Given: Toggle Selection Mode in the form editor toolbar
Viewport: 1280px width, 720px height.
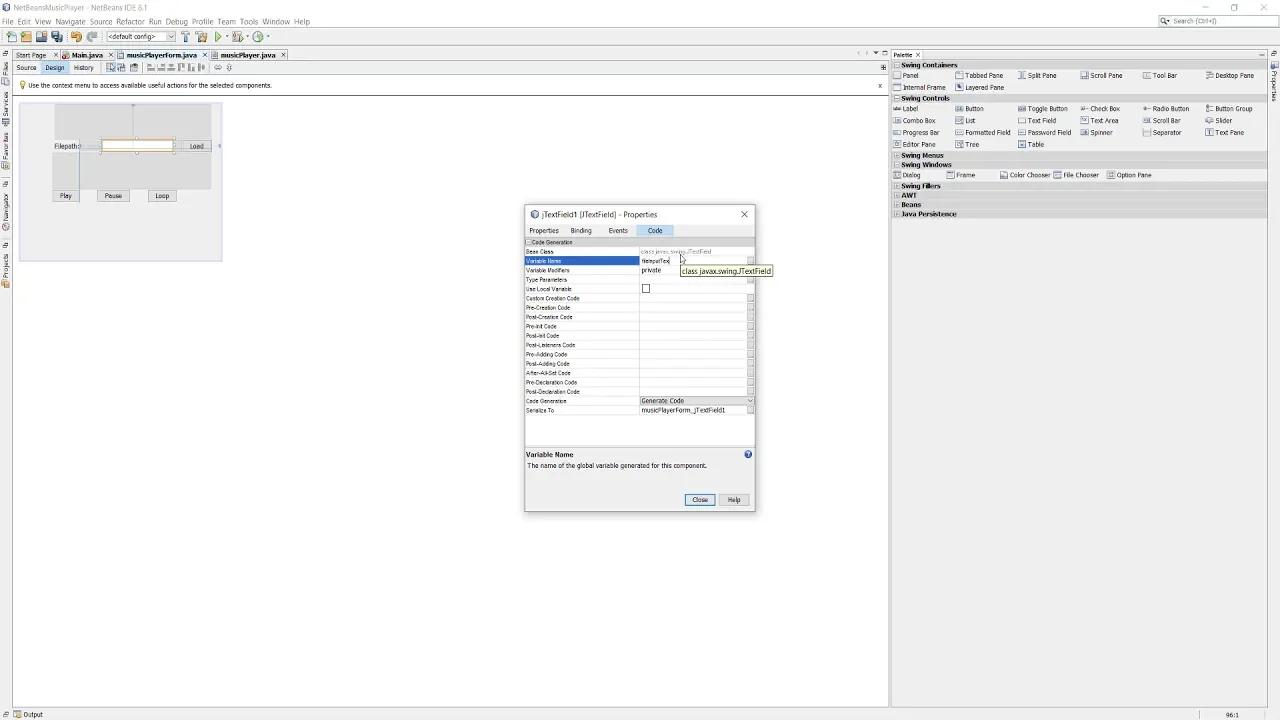Looking at the screenshot, I should (111, 68).
